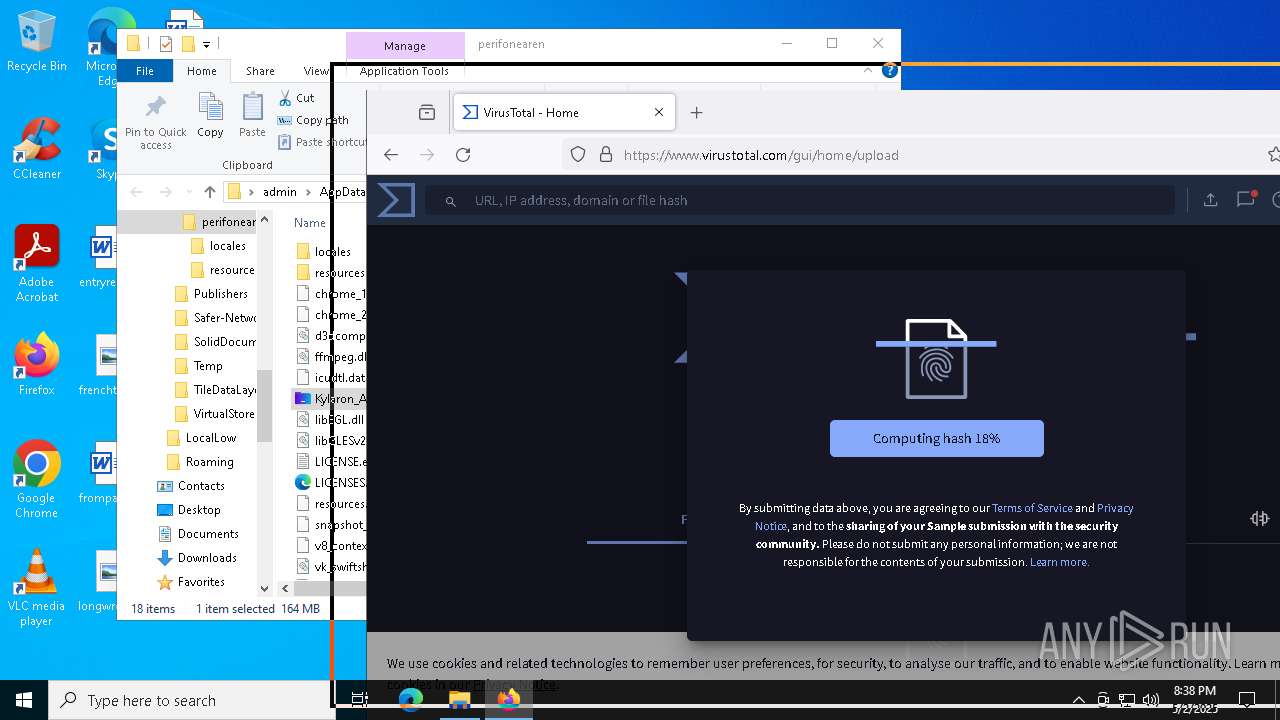This screenshot has width=1280, height=720.
Task: Select Temp folder in navigation tree
Action: tap(208, 366)
